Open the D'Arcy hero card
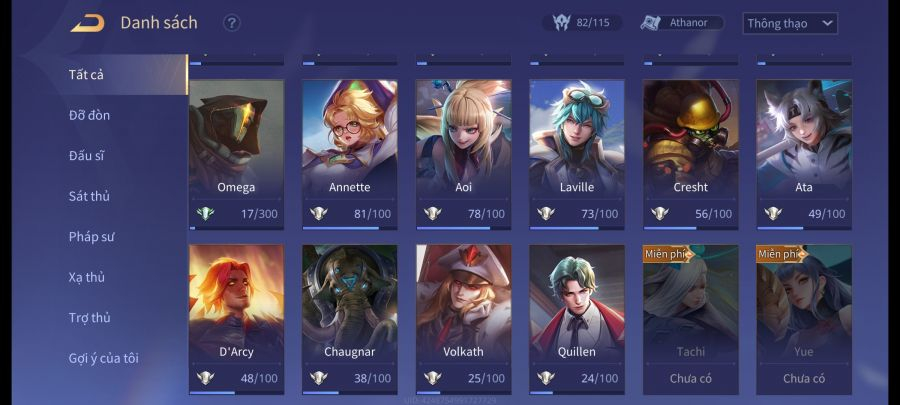Image resolution: width=900 pixels, height=405 pixels. [236, 320]
